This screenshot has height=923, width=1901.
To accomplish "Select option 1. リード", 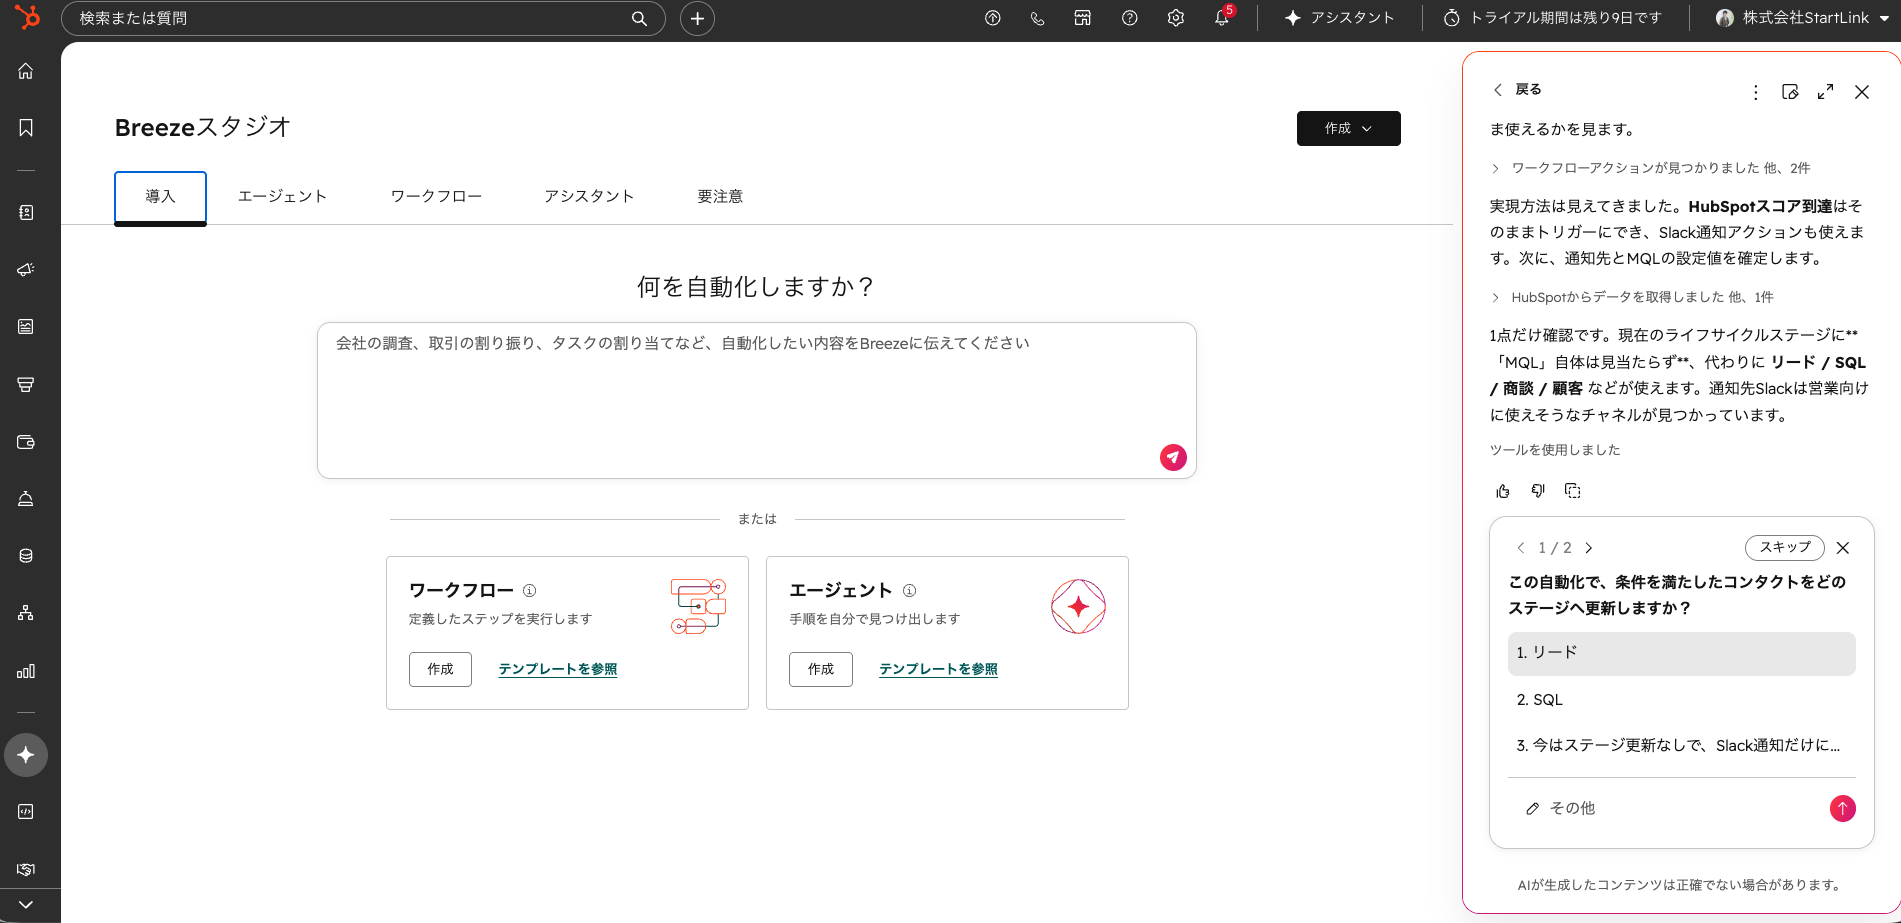I will click(x=1681, y=653).
